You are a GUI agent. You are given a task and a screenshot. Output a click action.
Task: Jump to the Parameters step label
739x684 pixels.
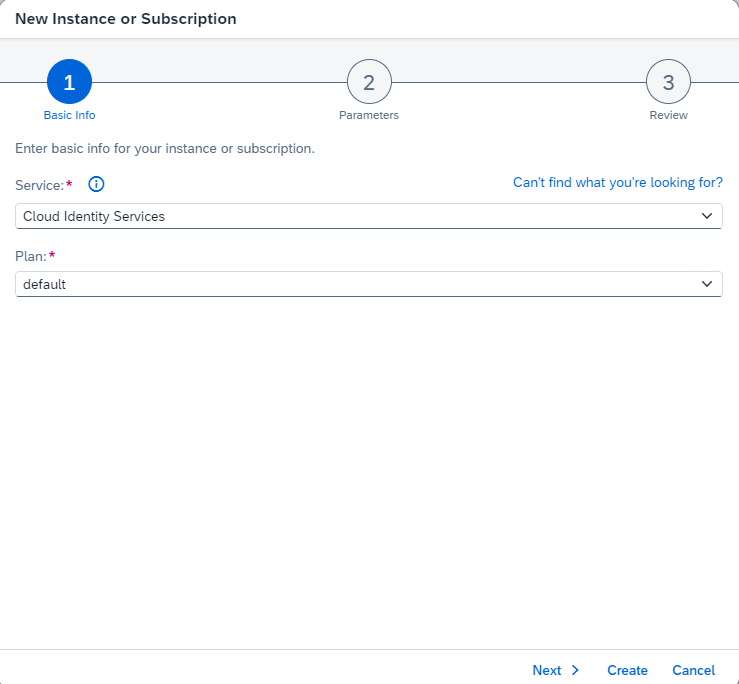pyautogui.click(x=368, y=115)
